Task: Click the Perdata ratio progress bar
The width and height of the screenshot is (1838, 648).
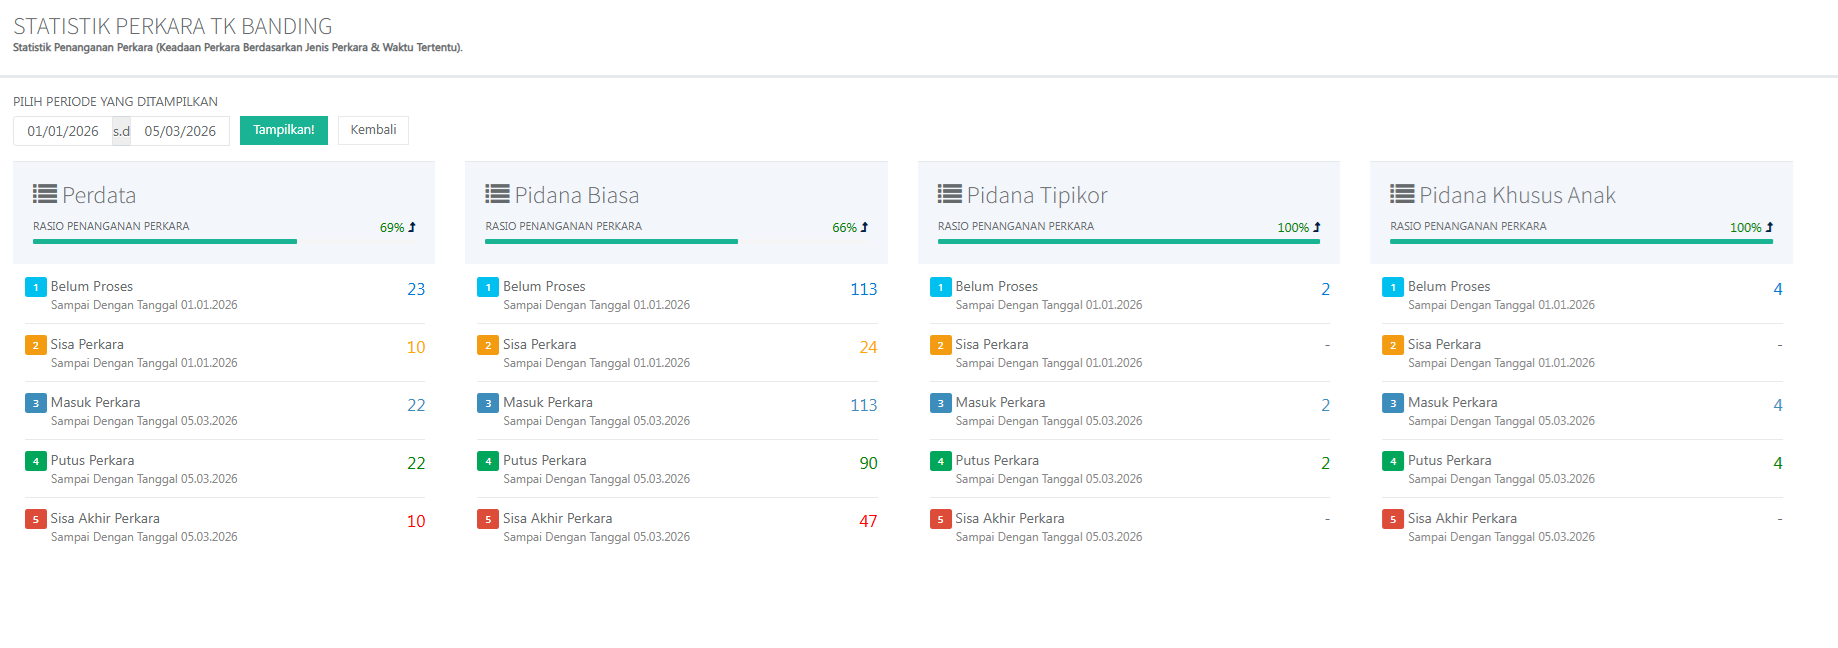Action: (x=165, y=241)
